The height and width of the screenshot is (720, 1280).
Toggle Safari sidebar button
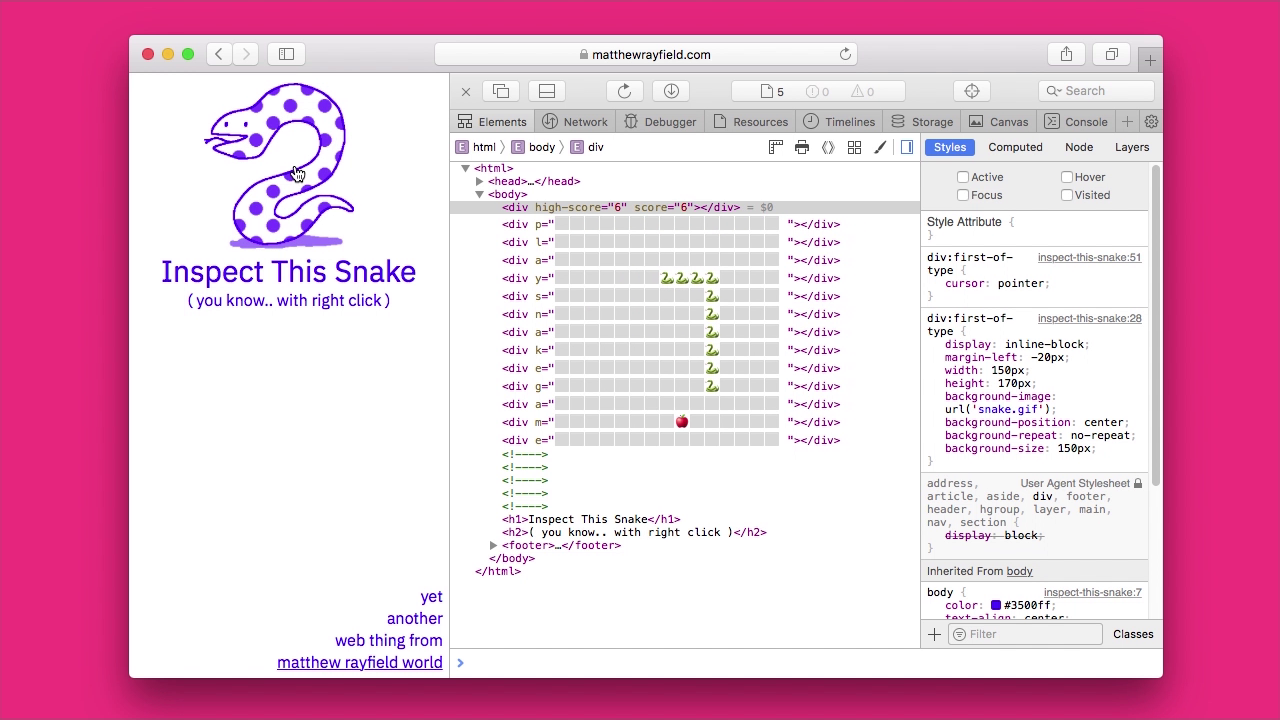[286, 54]
